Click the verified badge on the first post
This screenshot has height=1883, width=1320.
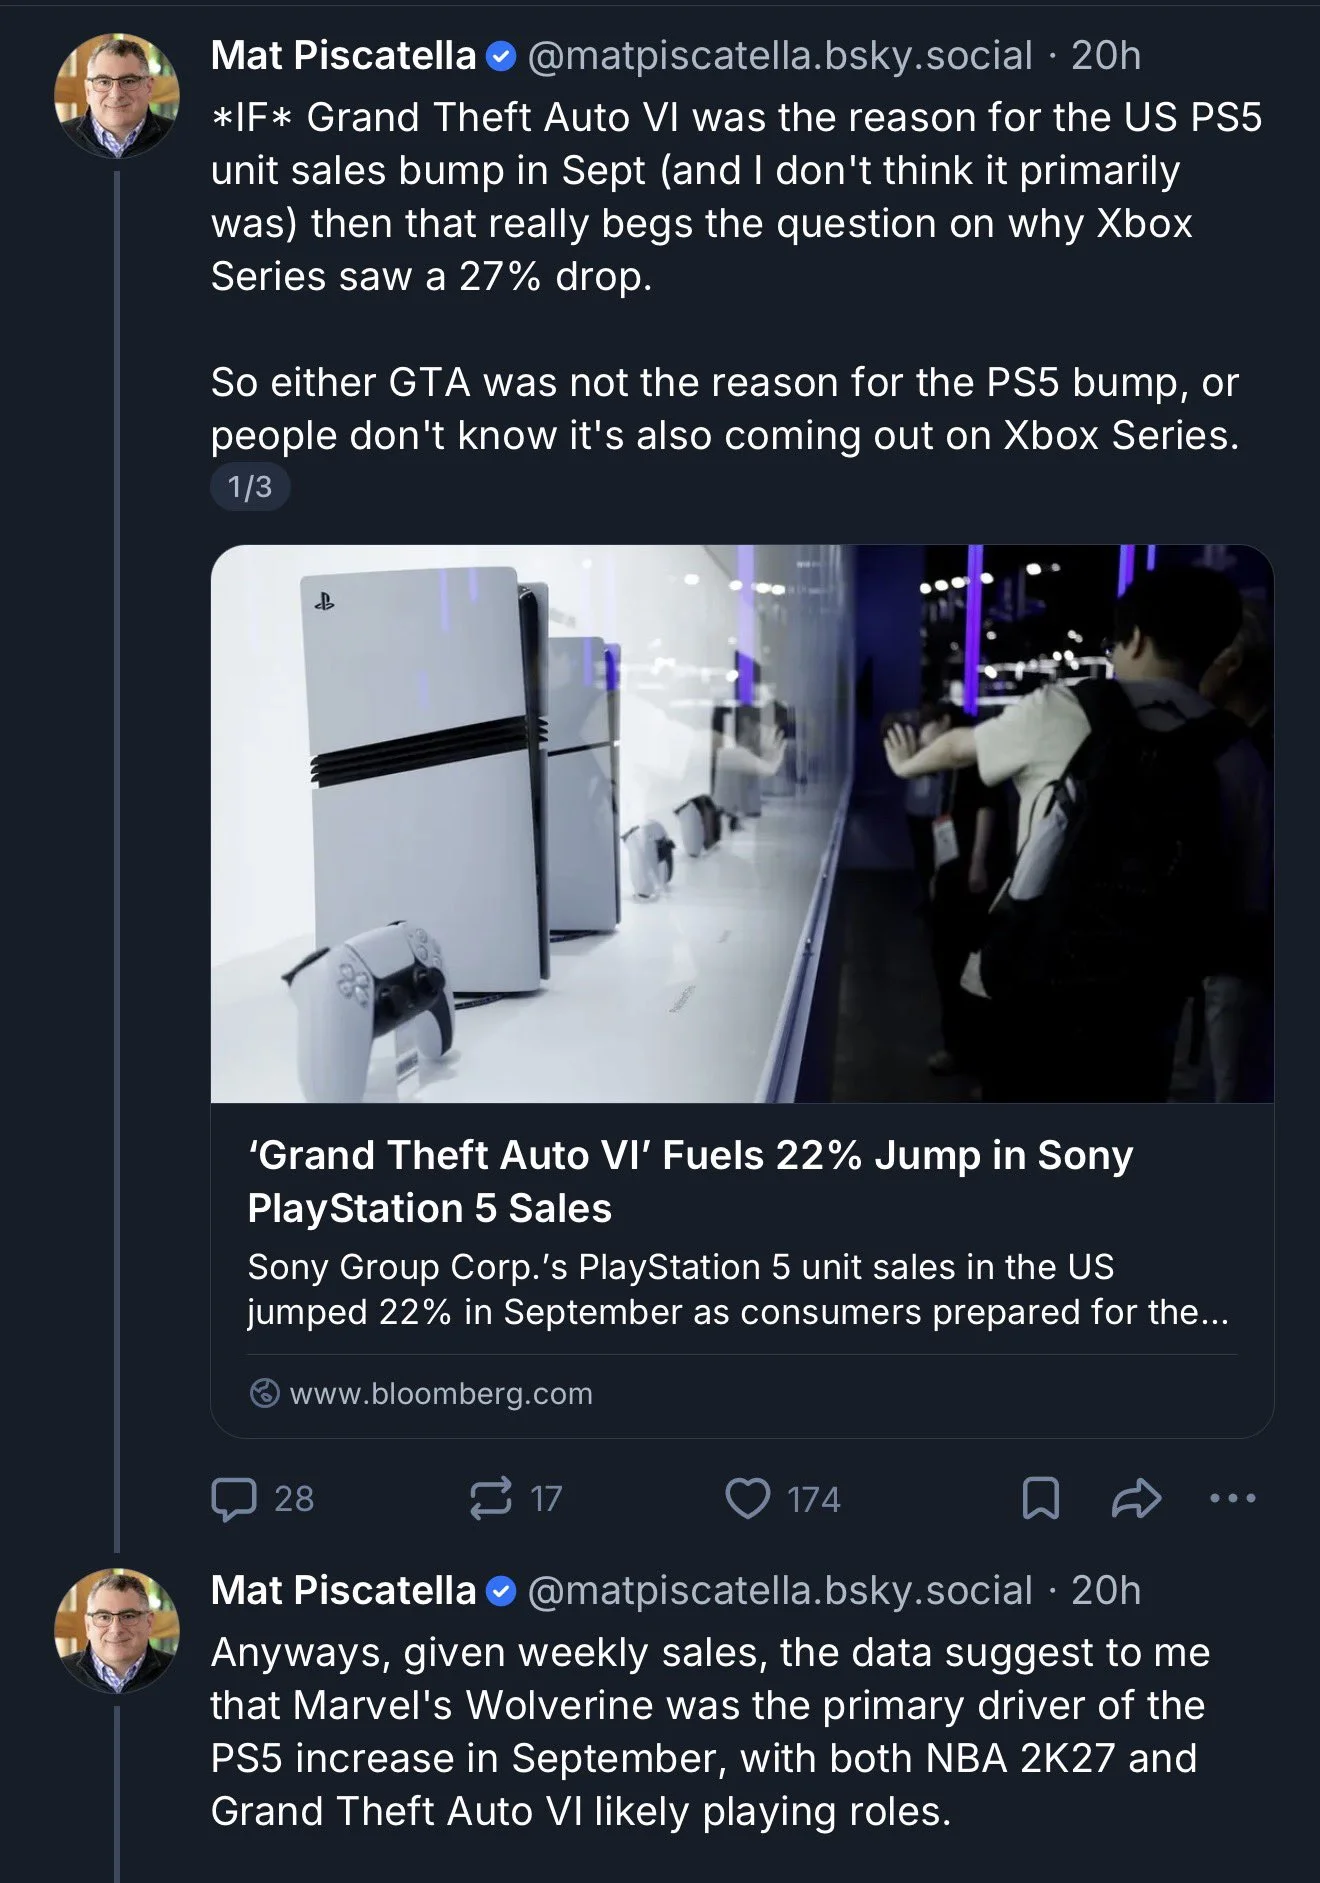click(501, 57)
